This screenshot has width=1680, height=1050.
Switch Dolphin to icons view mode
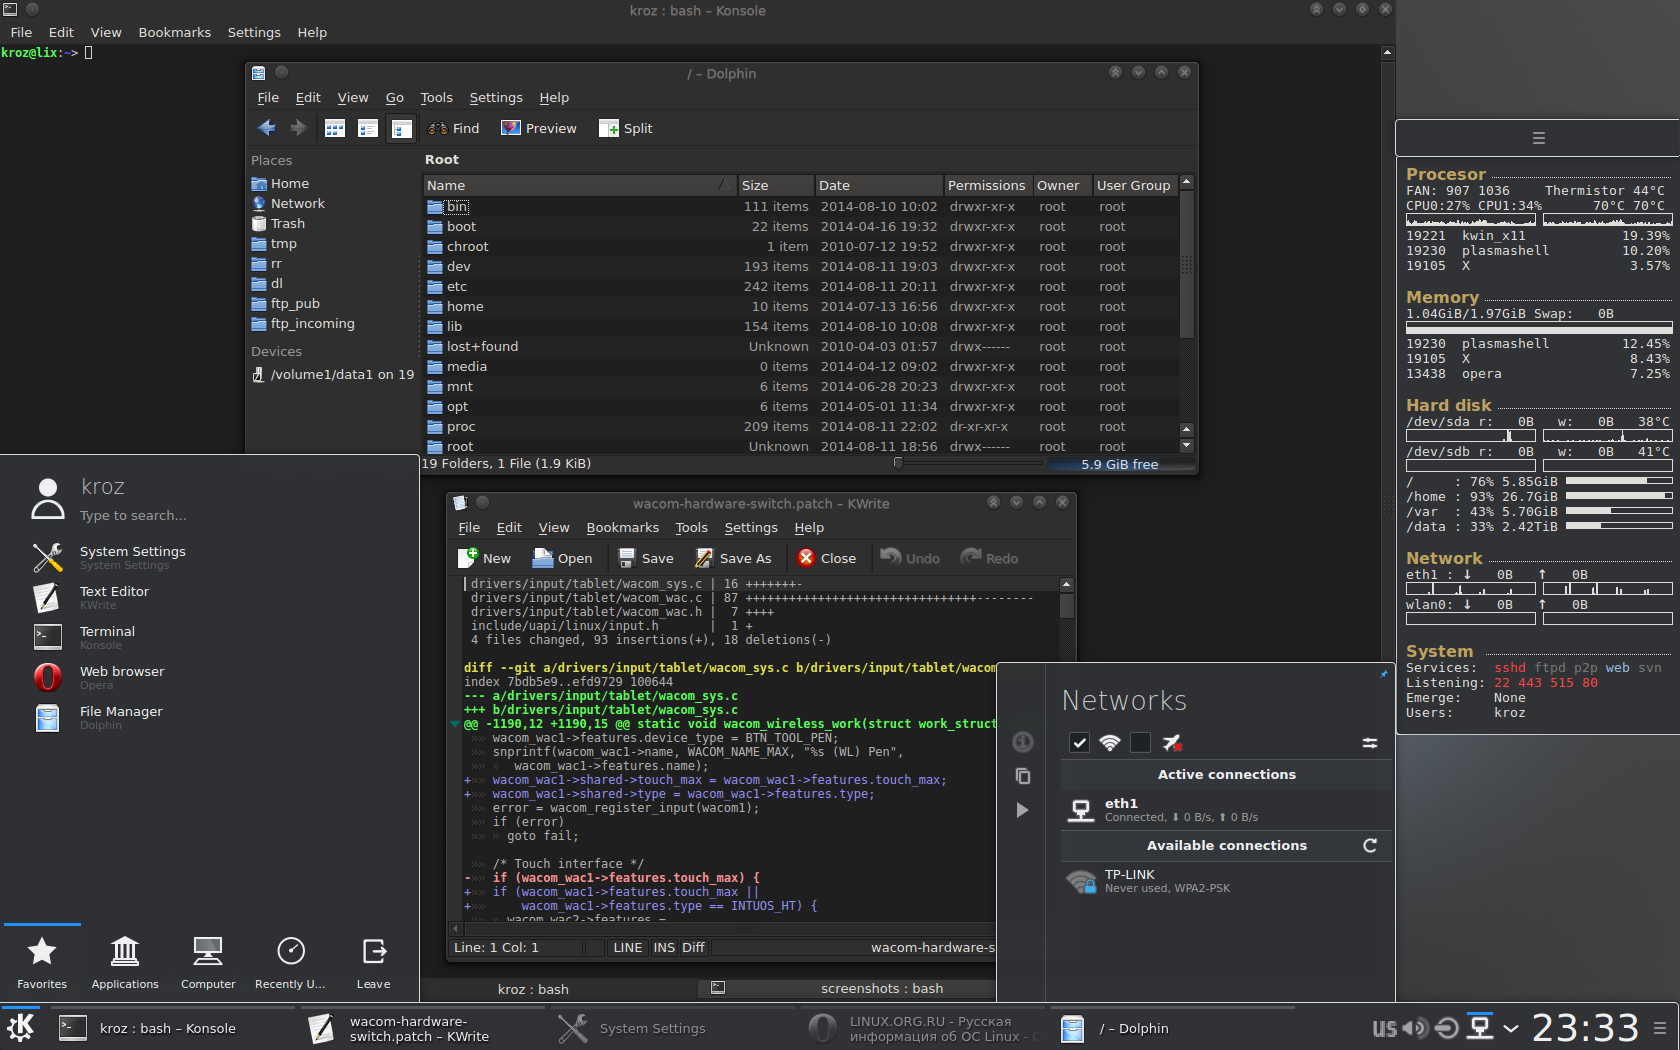[334, 128]
